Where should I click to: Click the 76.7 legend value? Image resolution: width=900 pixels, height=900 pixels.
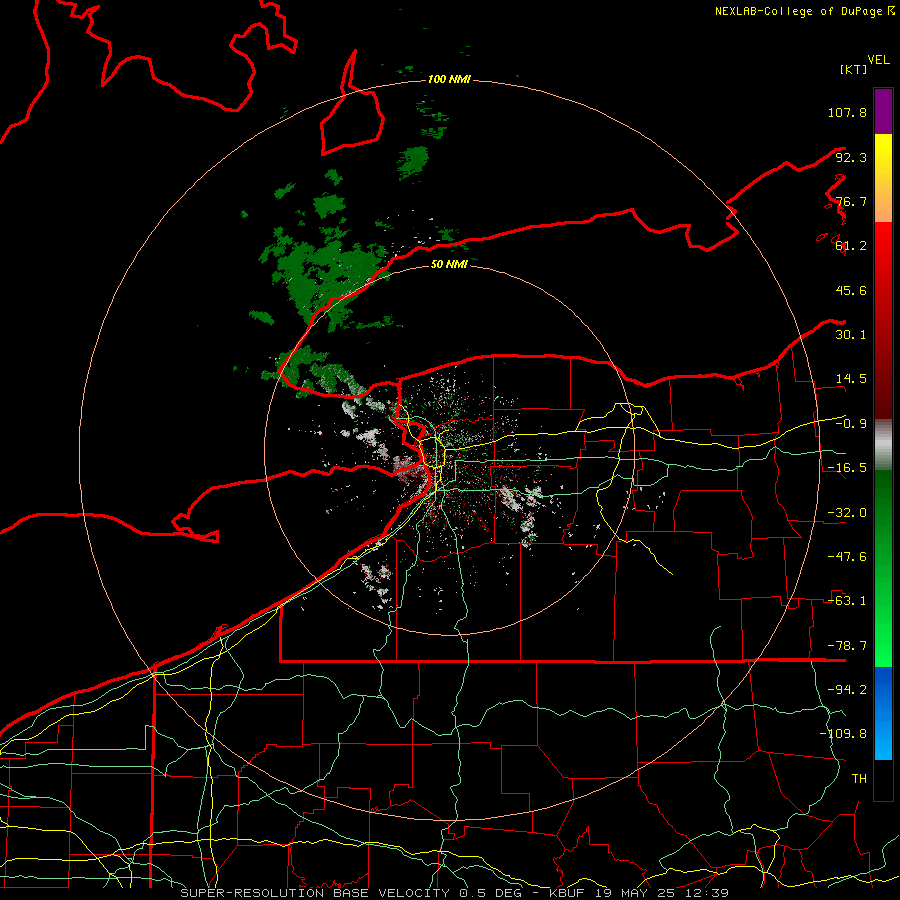(851, 201)
